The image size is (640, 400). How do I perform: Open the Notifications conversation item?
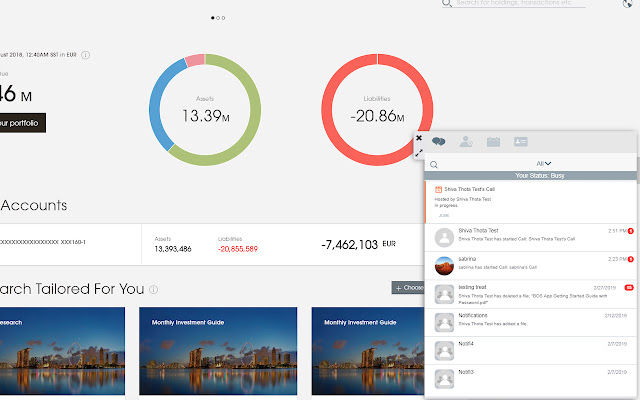coord(531,322)
